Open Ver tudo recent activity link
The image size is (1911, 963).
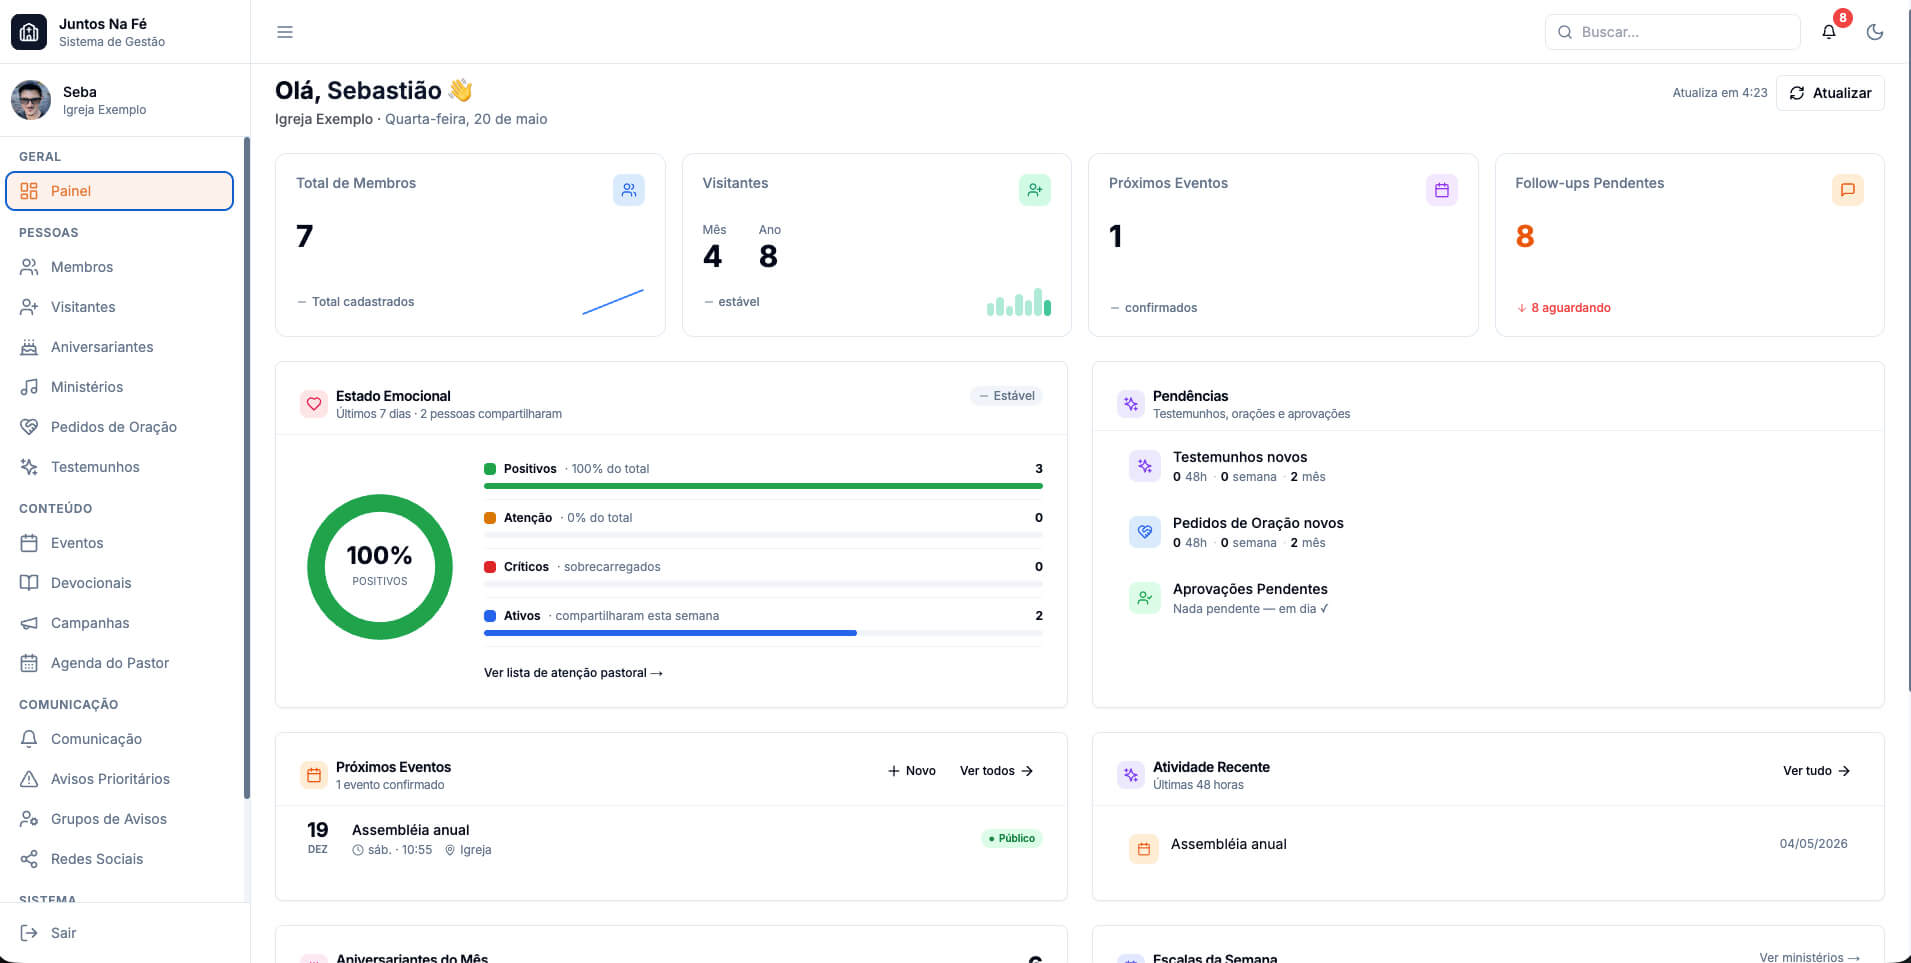[1817, 771]
